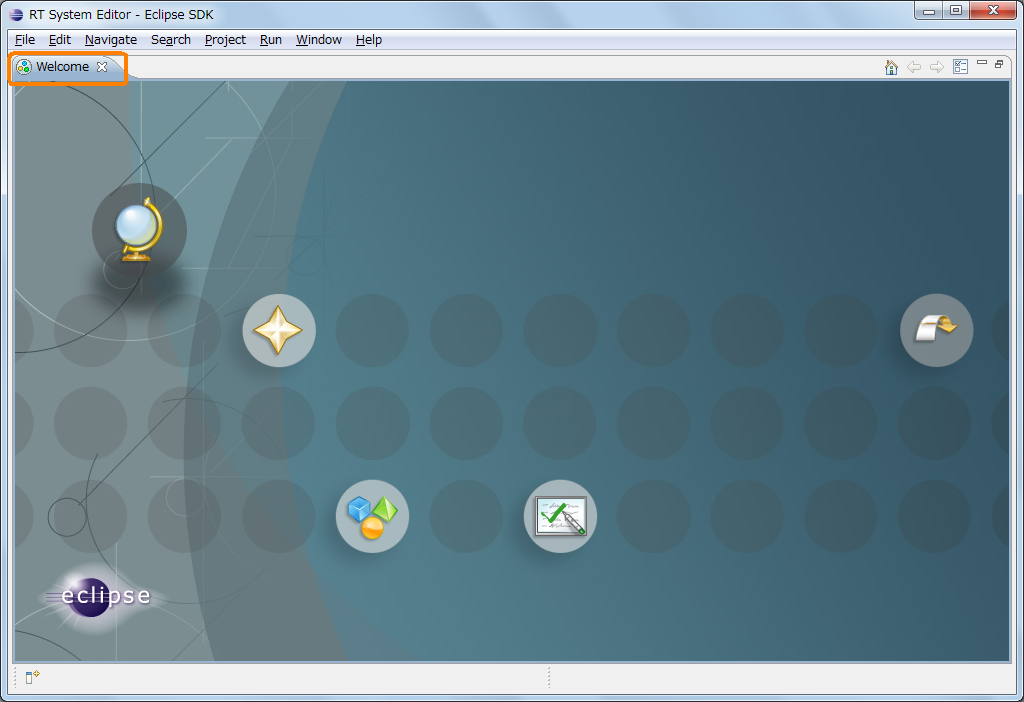Restore the Welcome view panel size
The image size is (1024, 702).
[x=999, y=64]
